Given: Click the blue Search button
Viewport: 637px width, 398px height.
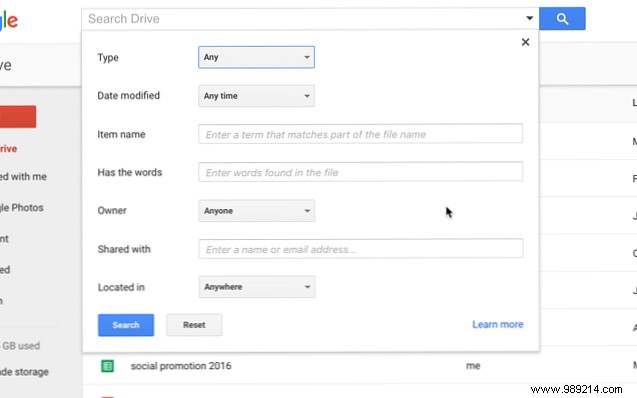Looking at the screenshot, I should [x=126, y=325].
